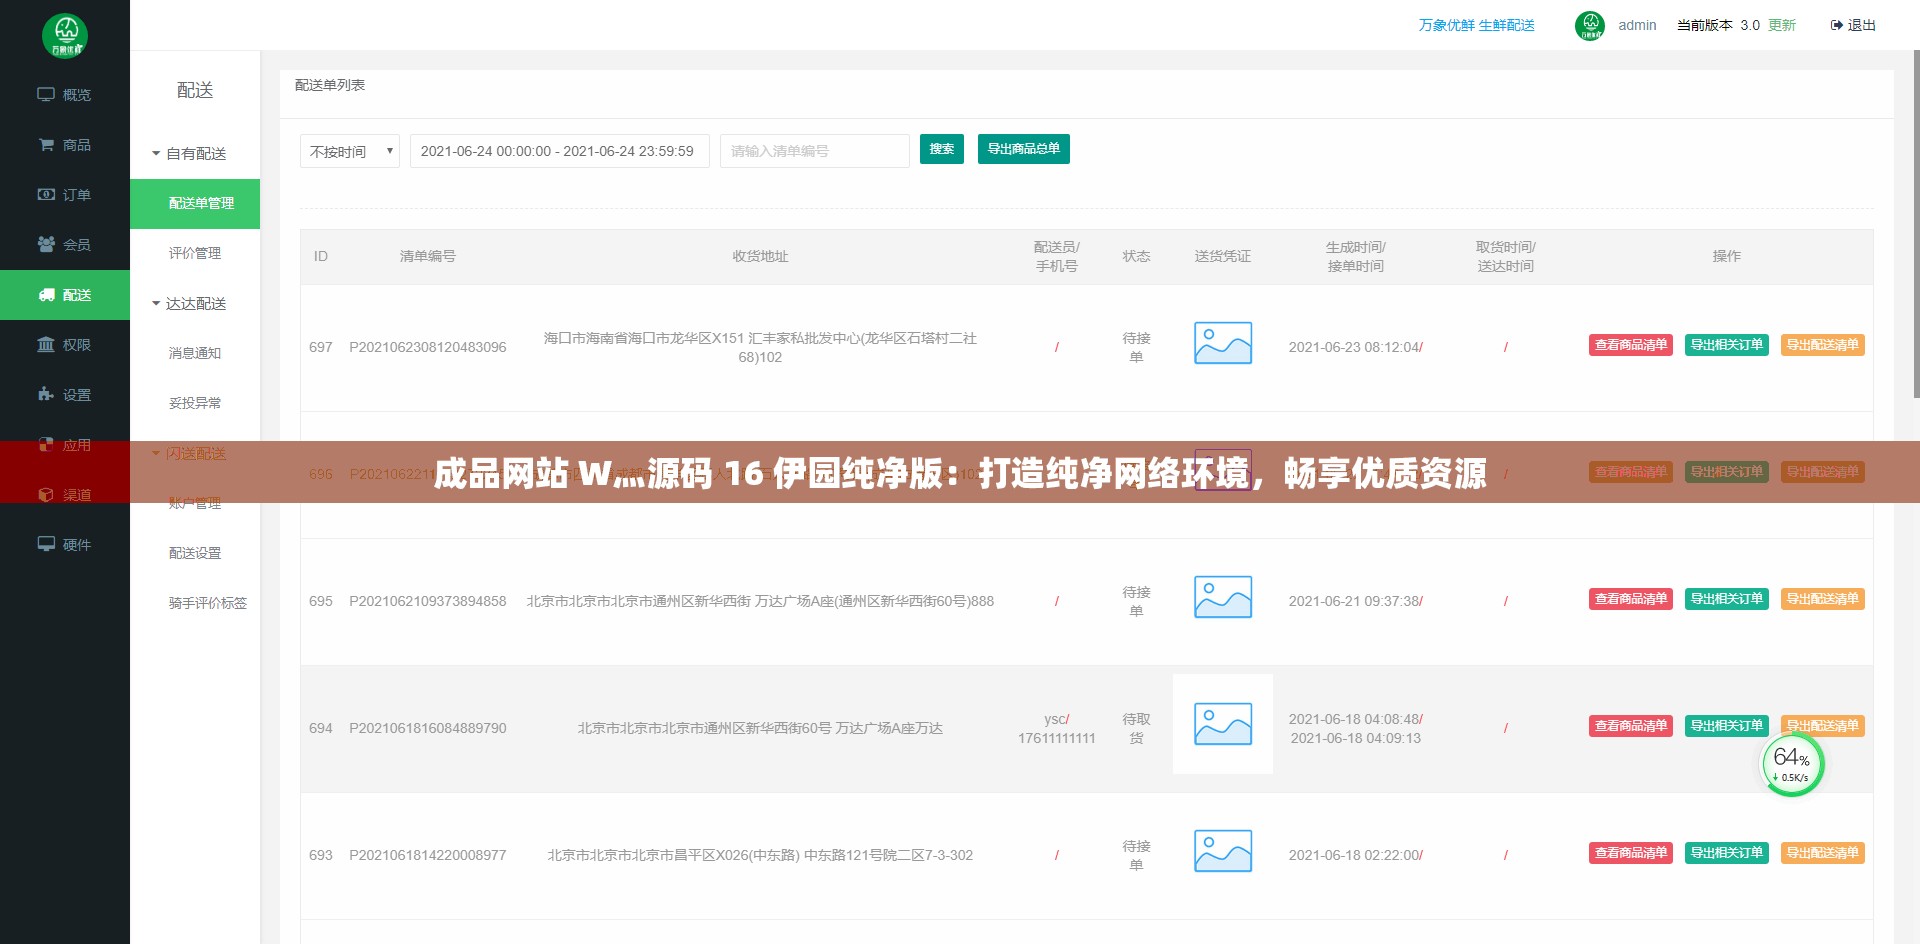Select 配送单管理 submenu item

point(195,204)
